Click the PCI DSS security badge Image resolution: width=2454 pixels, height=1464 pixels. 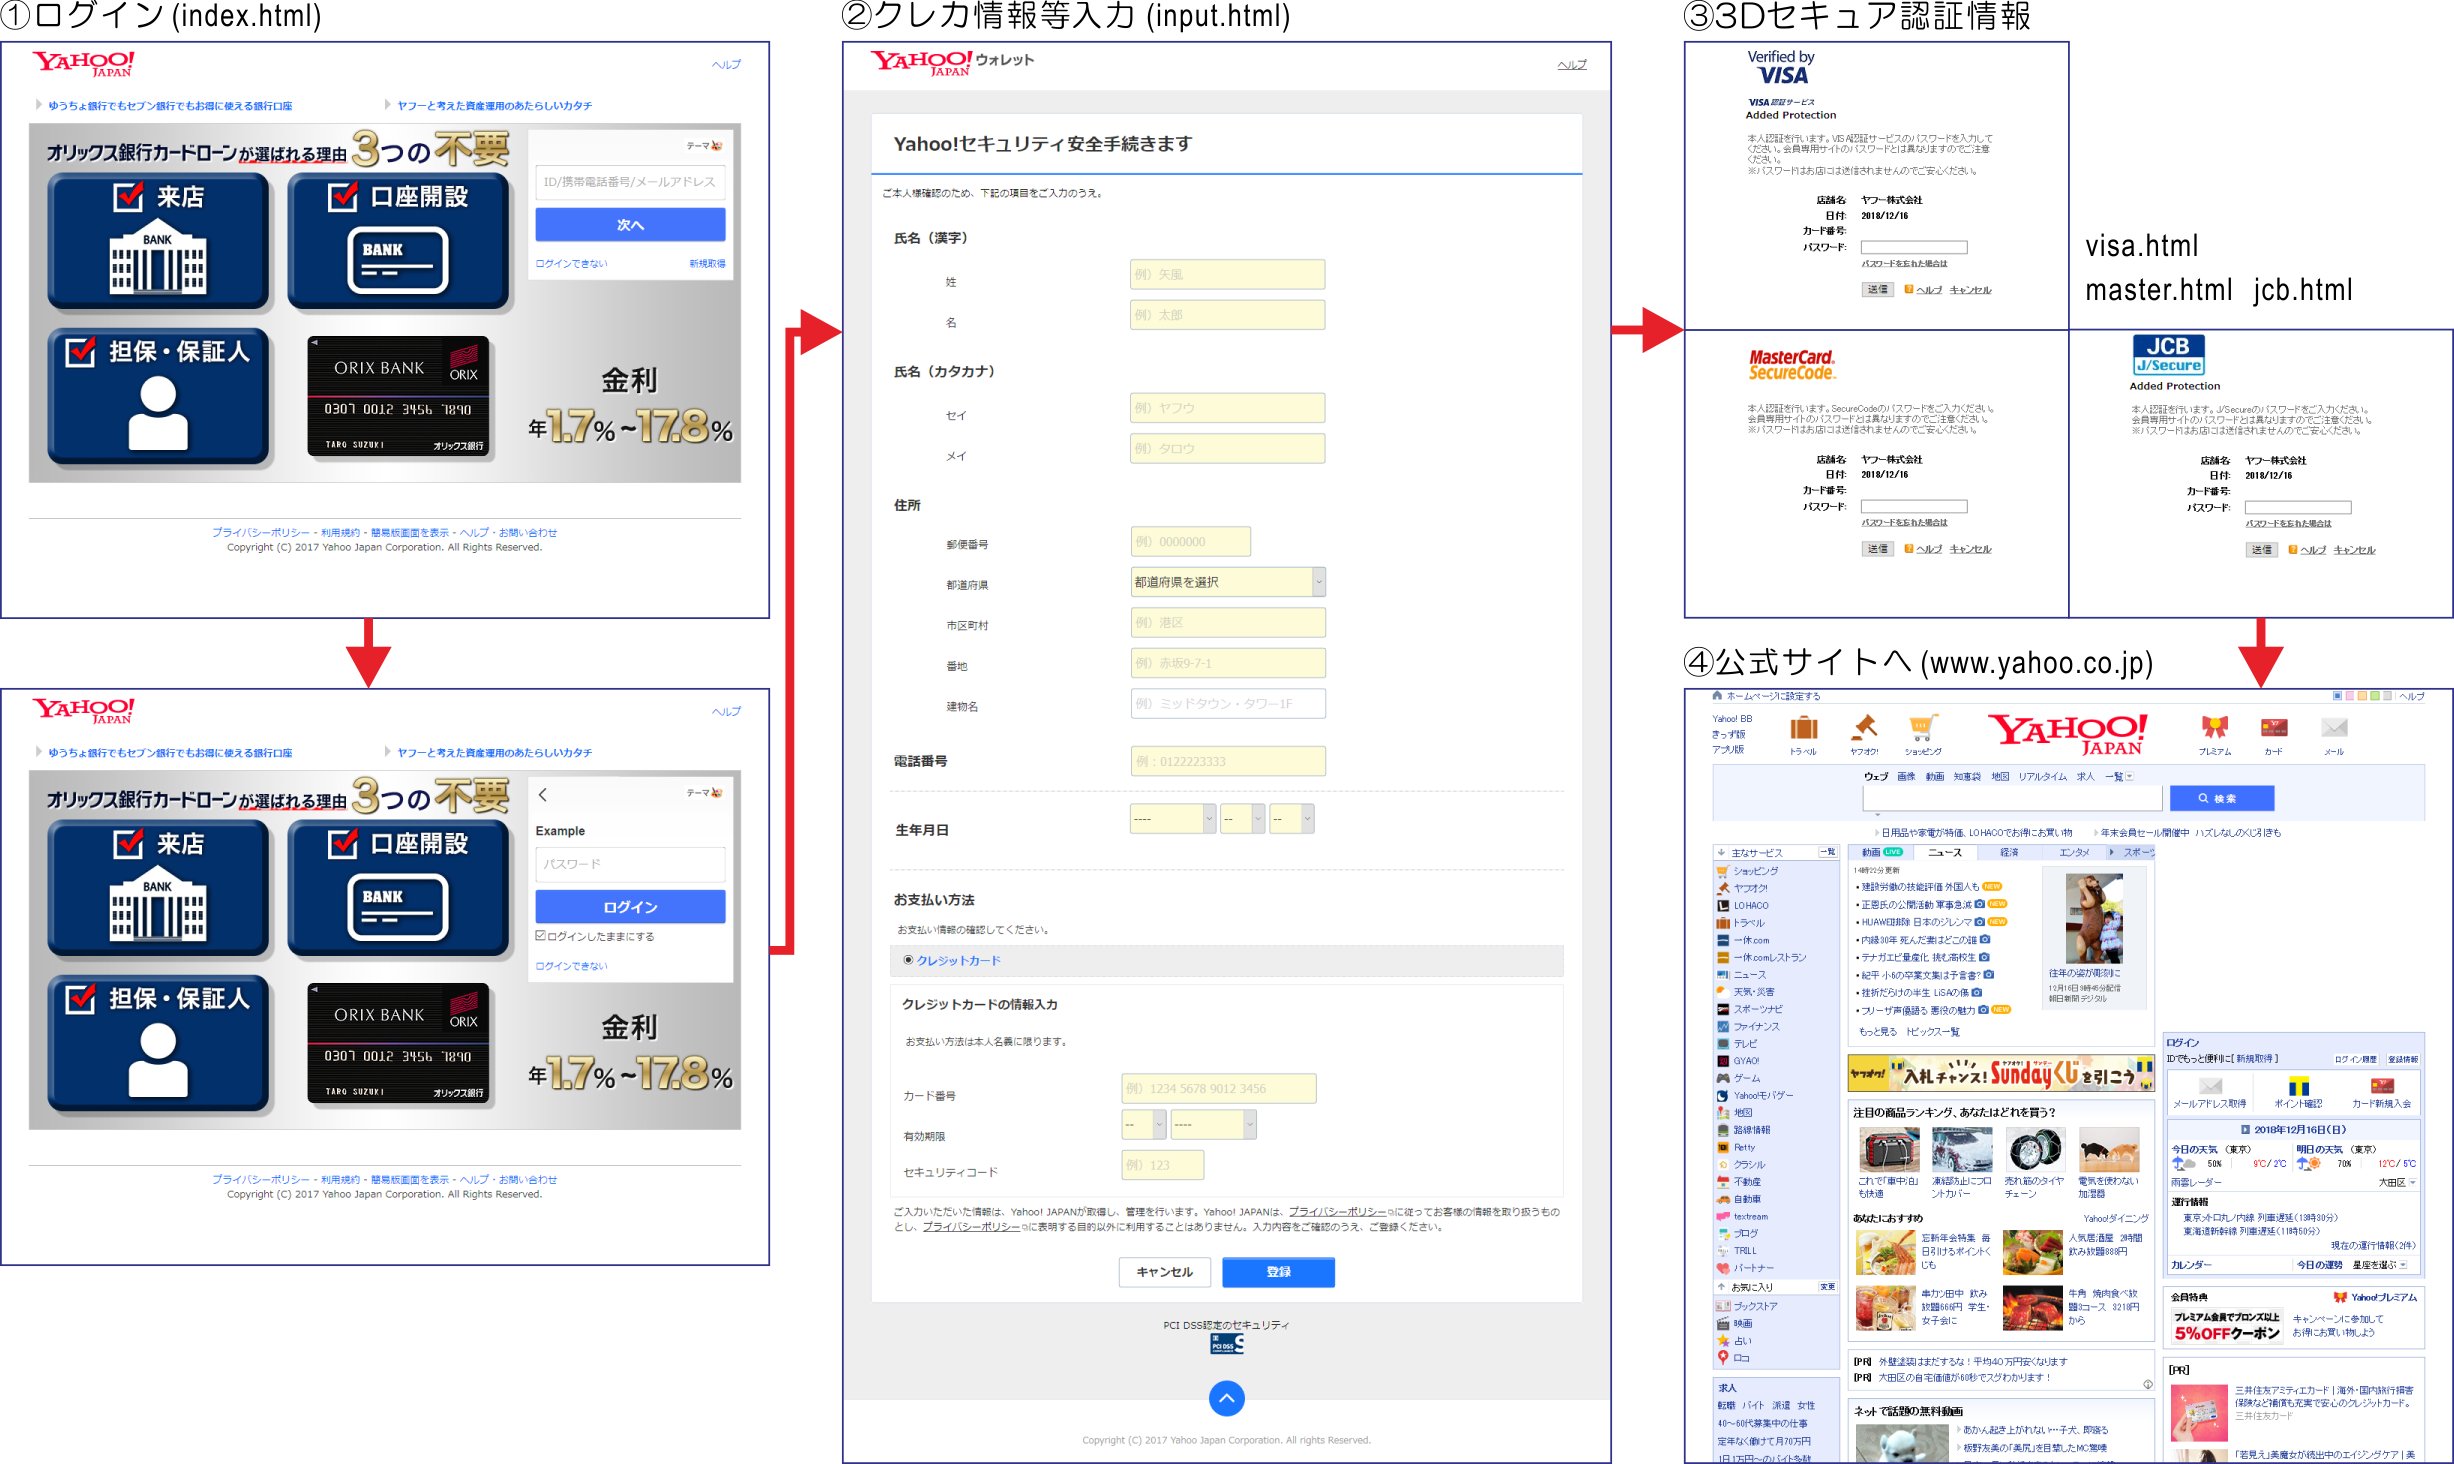1227,1344
